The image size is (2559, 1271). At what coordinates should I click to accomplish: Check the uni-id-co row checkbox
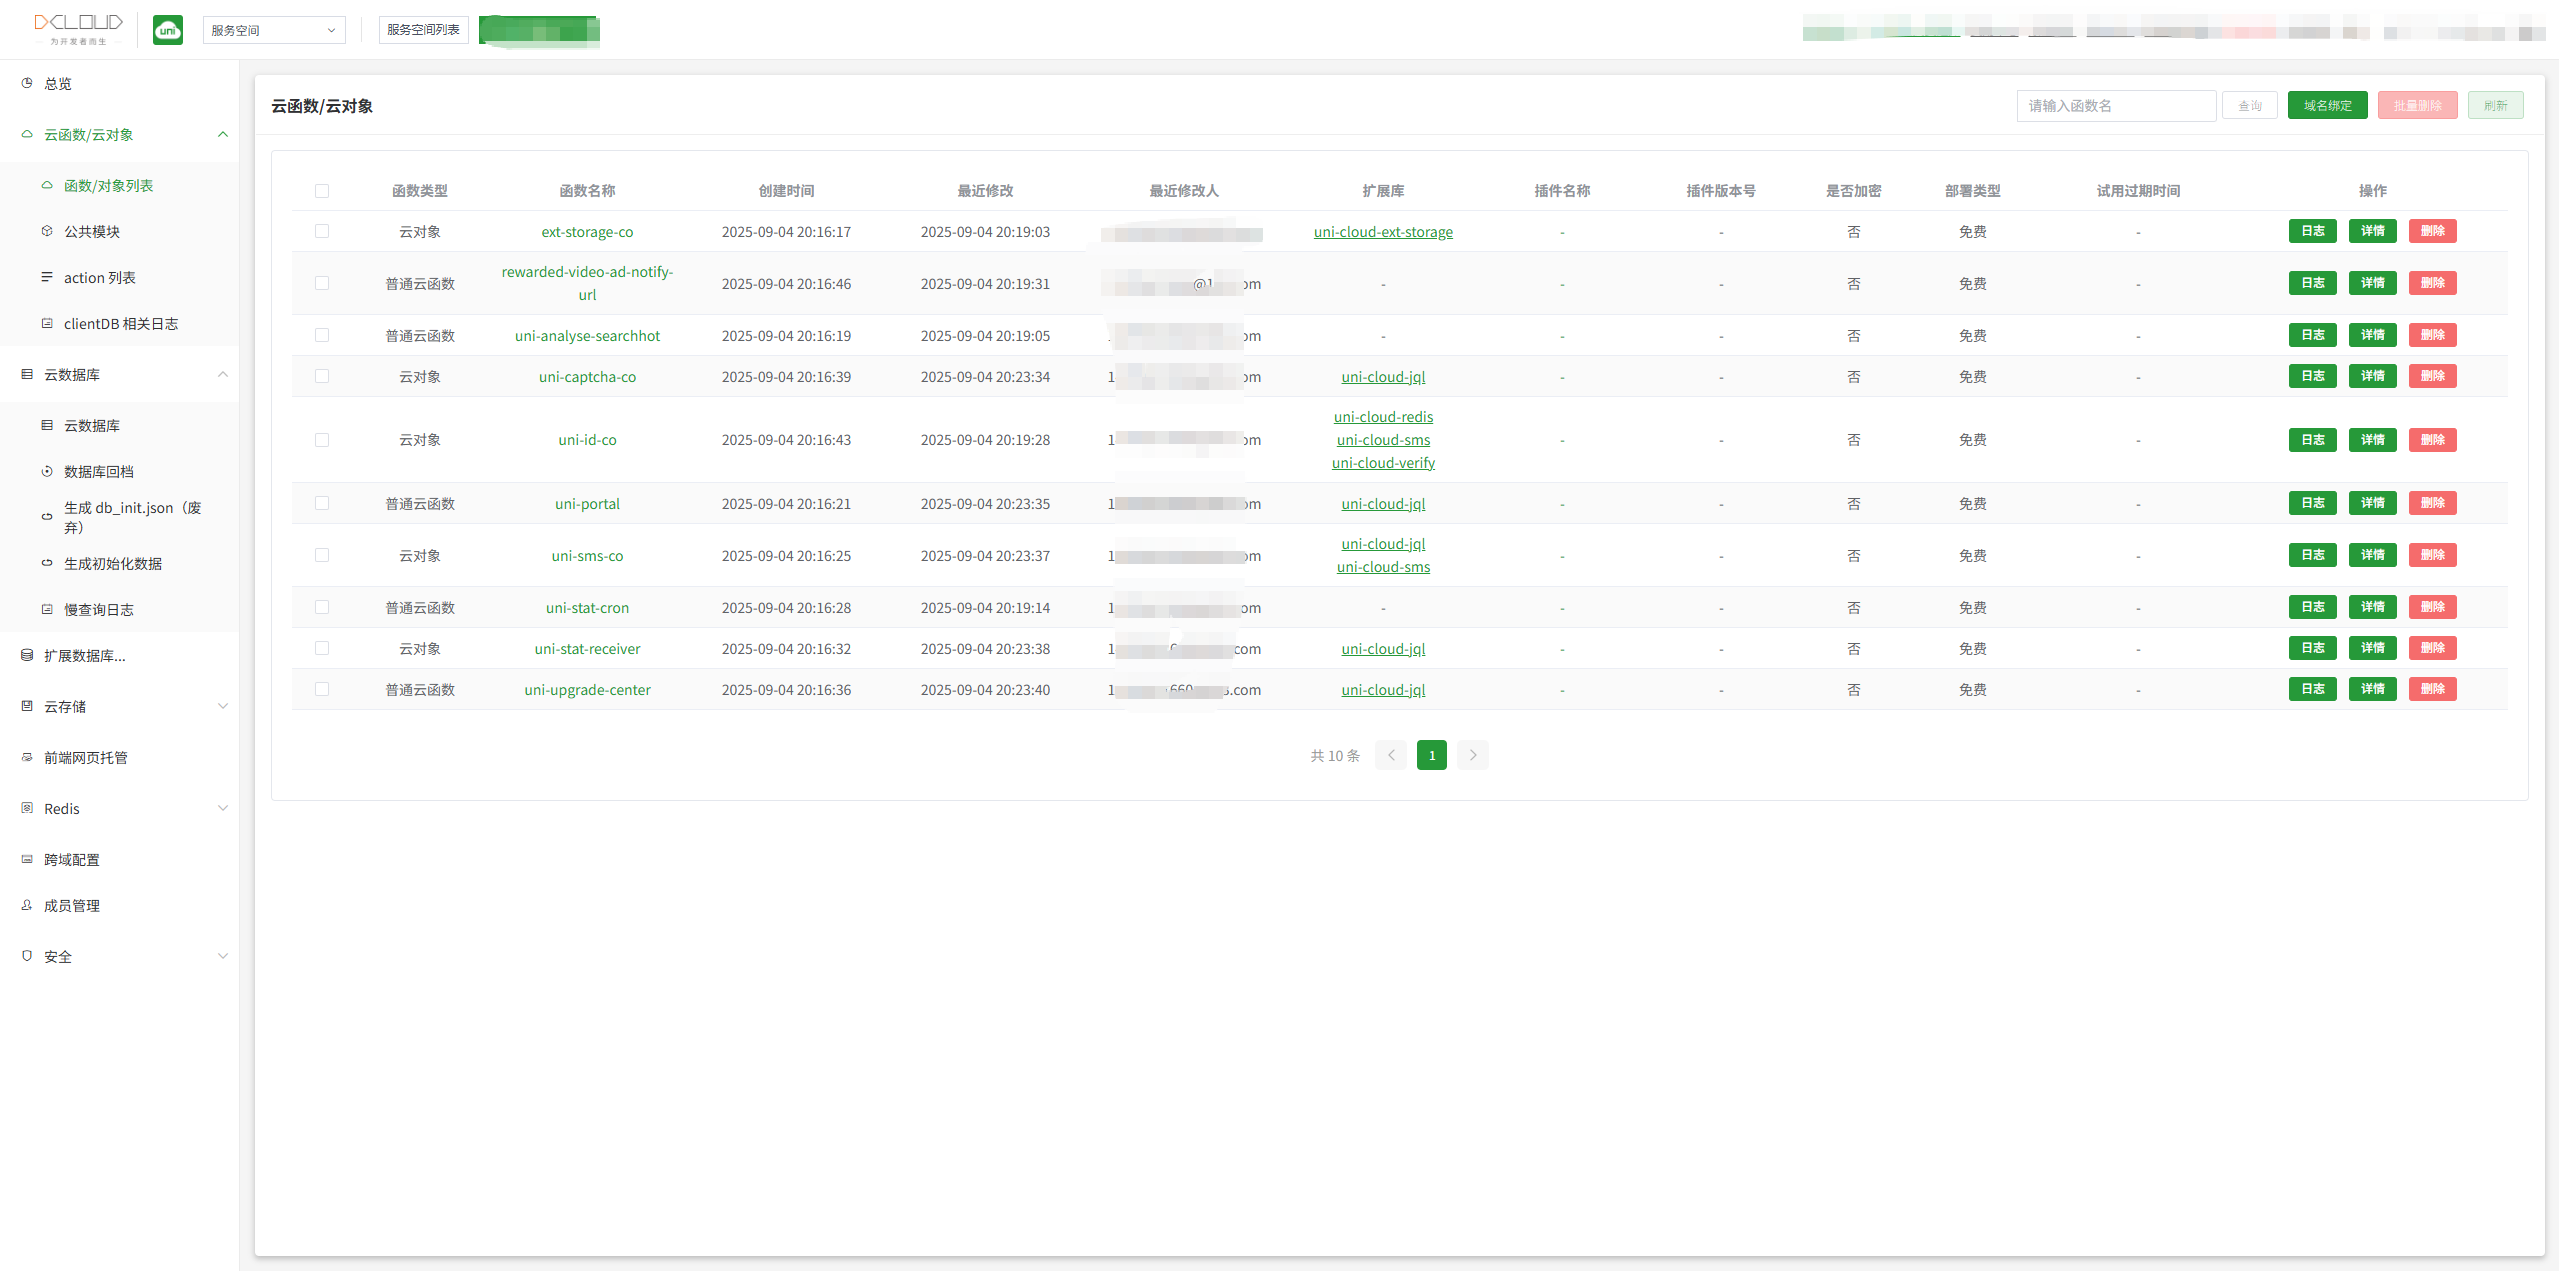322,440
